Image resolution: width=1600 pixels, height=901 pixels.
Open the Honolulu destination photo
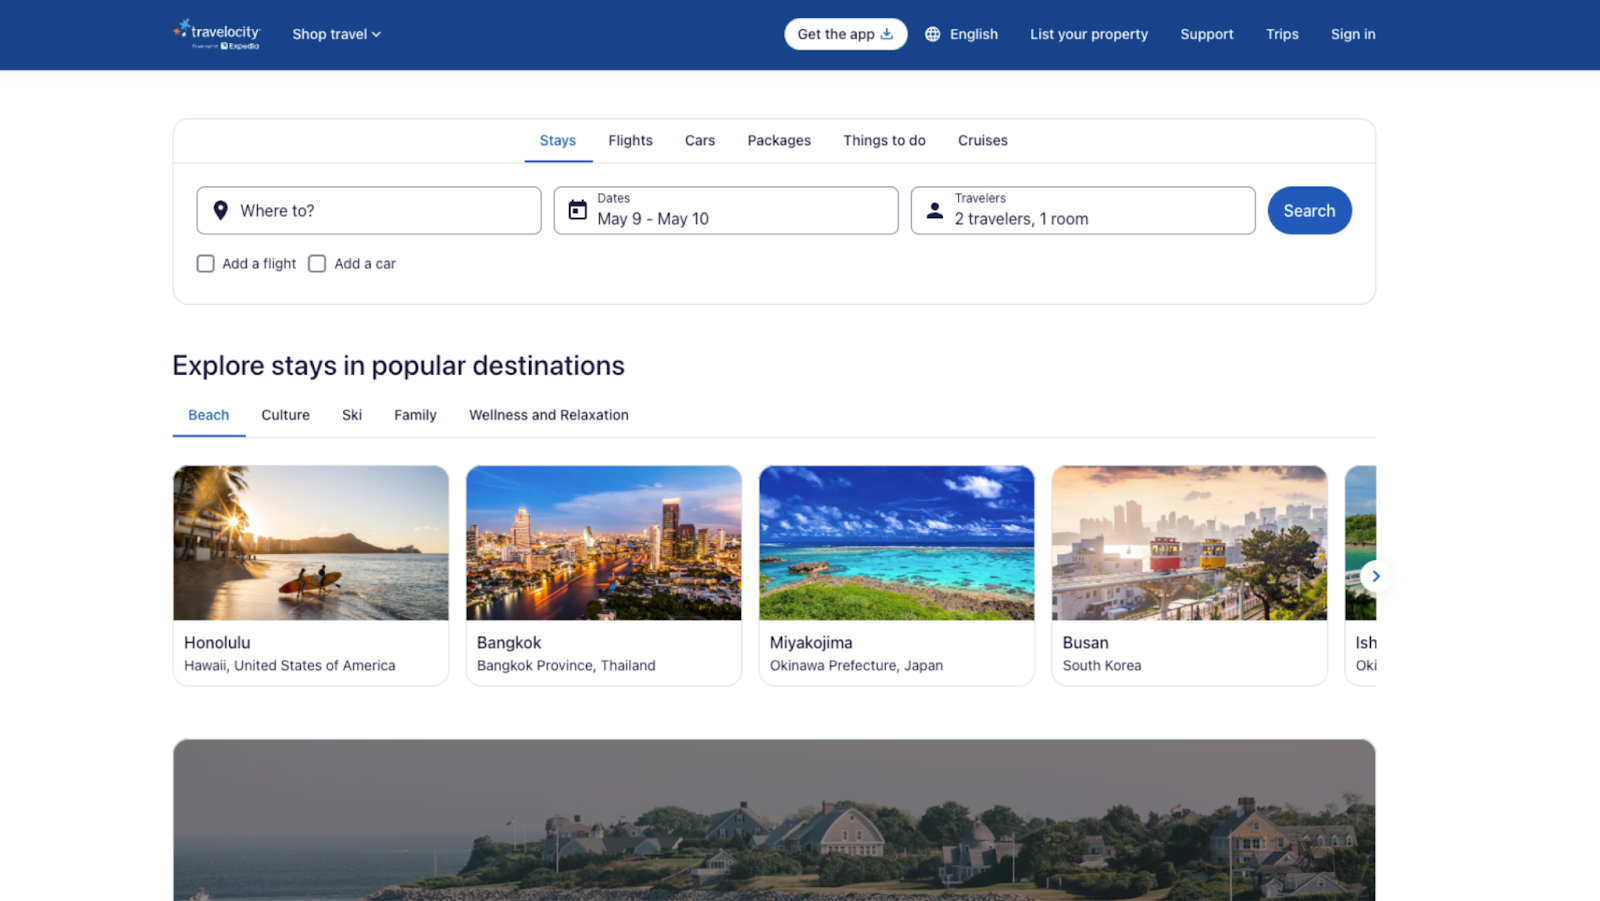point(311,543)
